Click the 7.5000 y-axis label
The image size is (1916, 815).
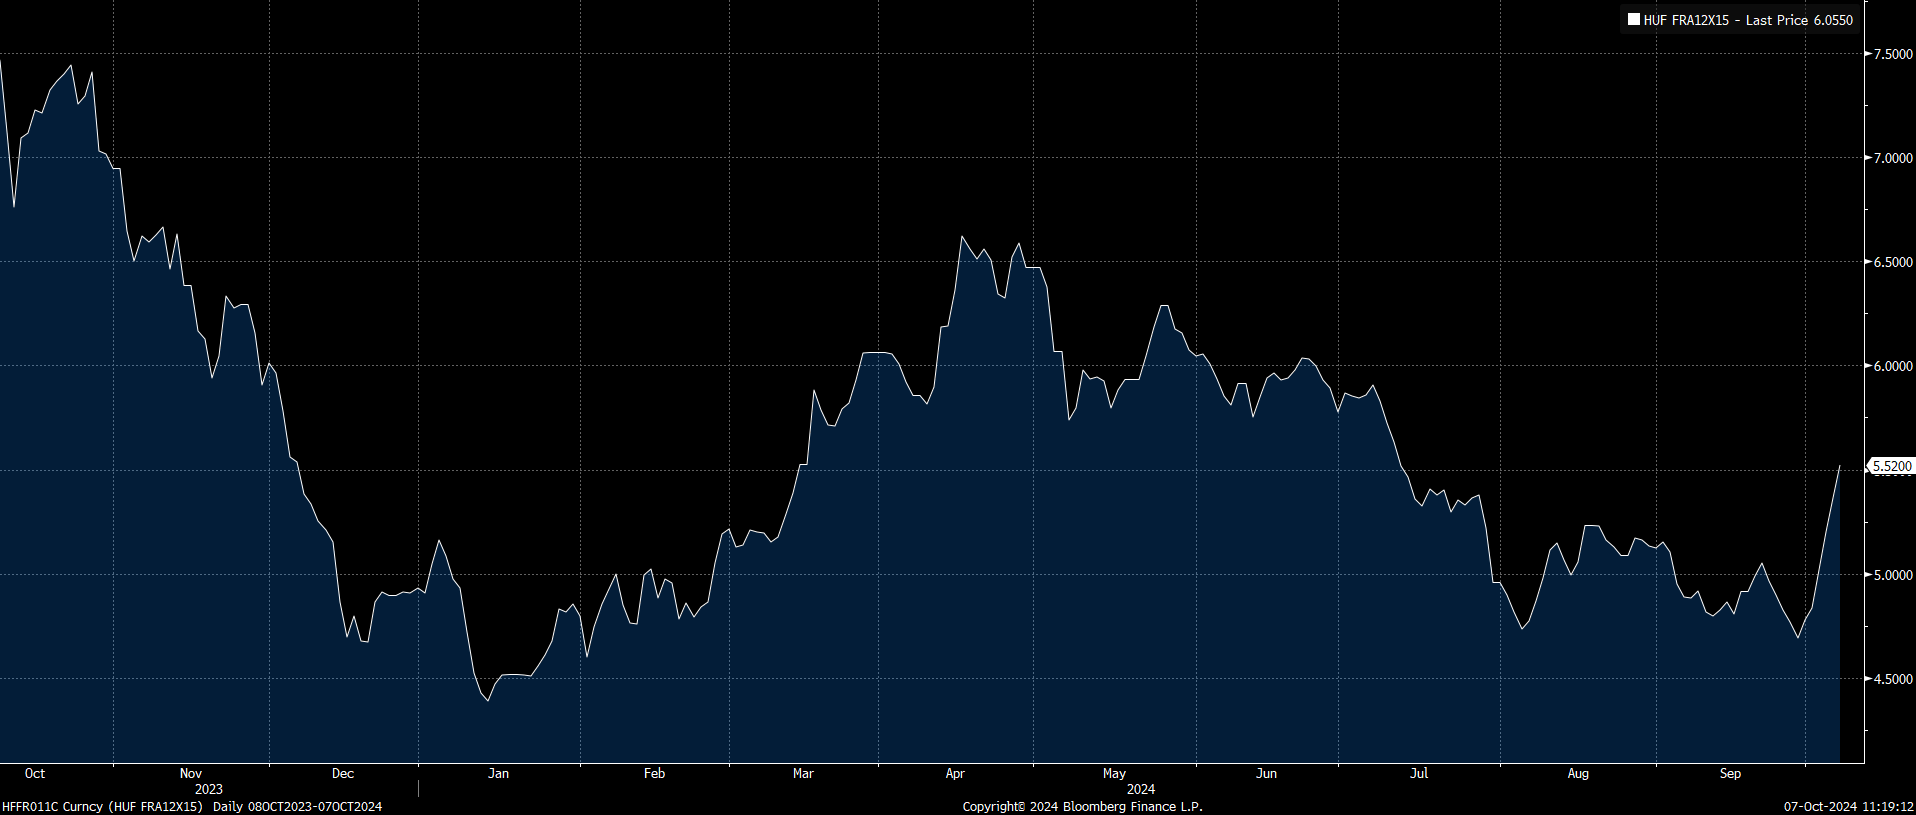(1893, 54)
